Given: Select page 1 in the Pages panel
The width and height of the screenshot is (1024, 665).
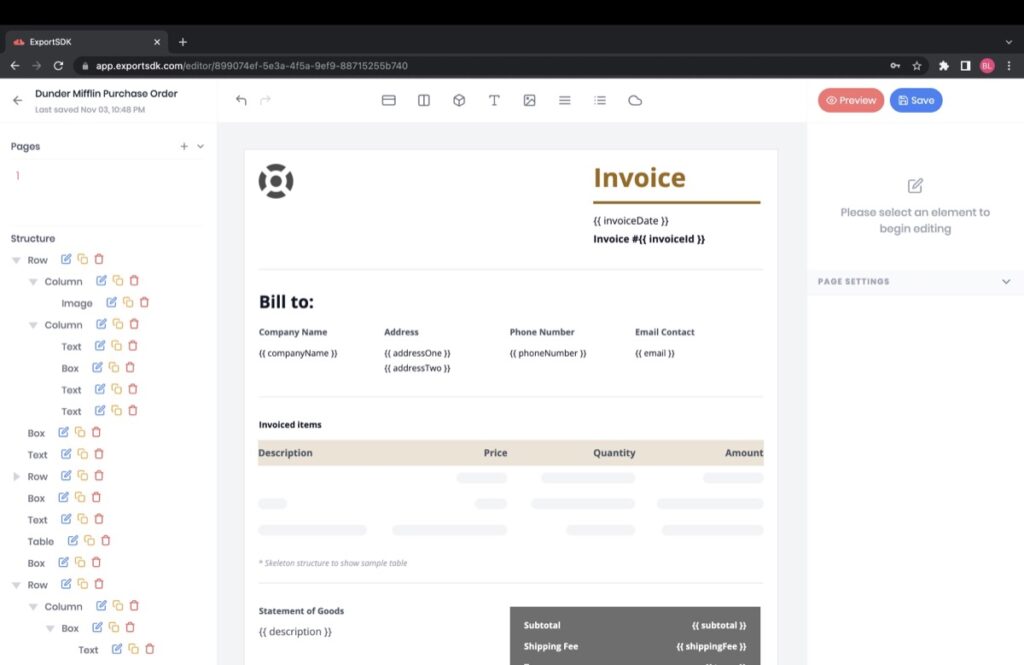Looking at the screenshot, I should point(17,175).
